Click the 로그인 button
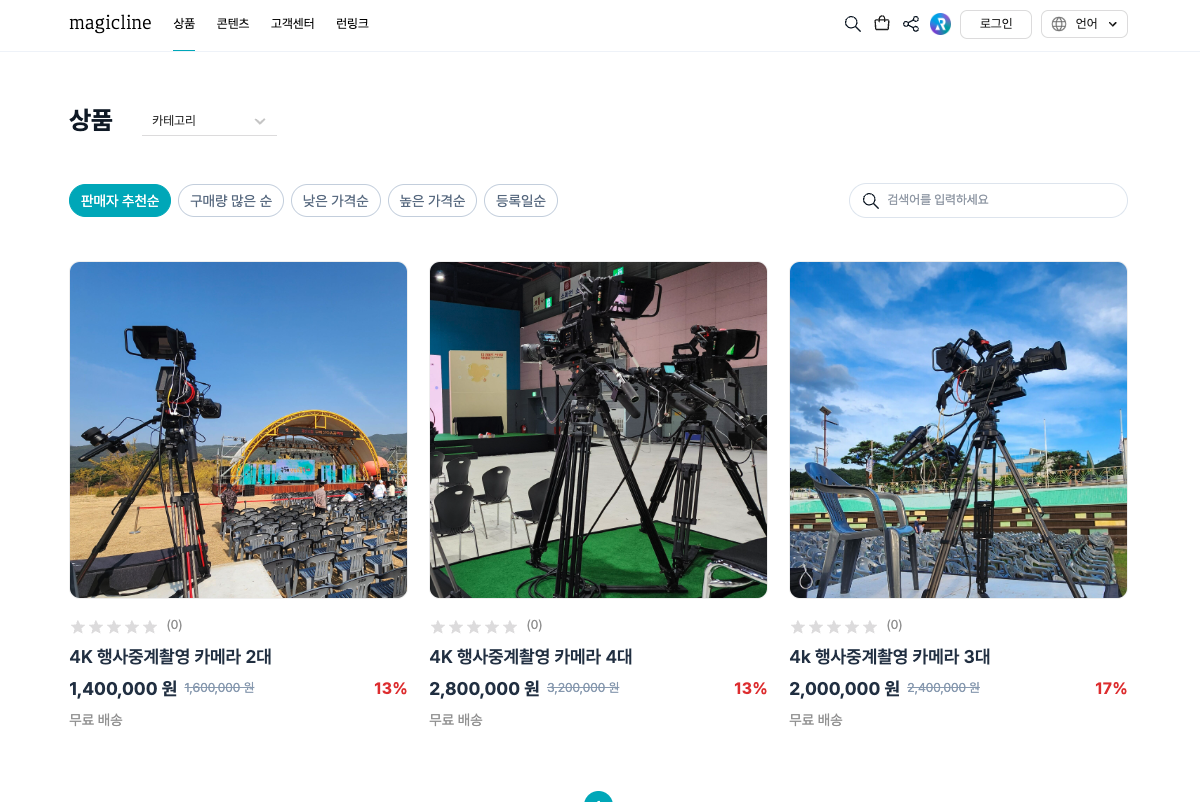Screen dimensions: 1200x802 [996, 24]
